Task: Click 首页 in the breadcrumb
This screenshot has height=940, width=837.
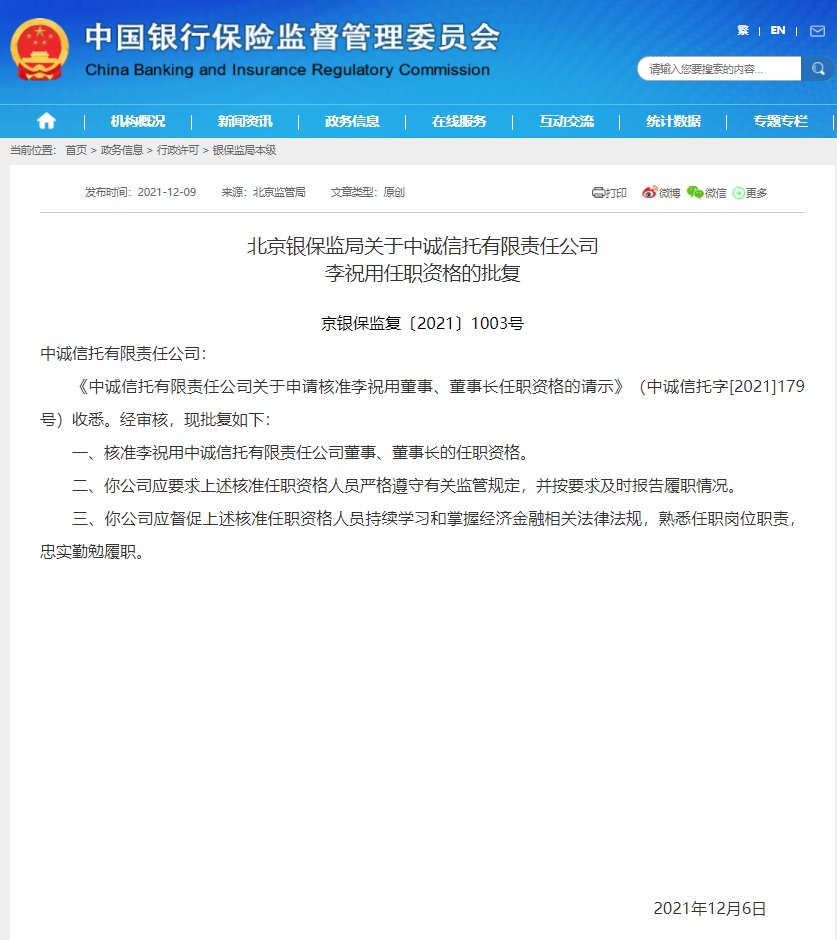Action: point(76,150)
